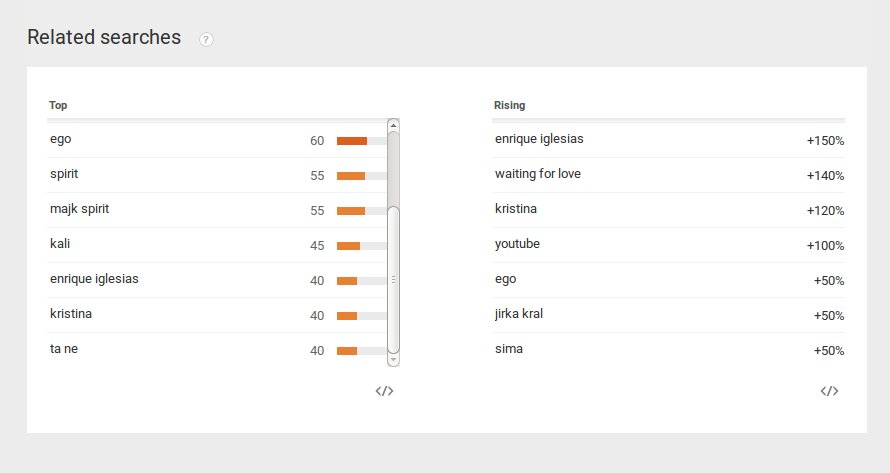Click the Top column header
Screen dimensions: 890x473
(x=58, y=105)
